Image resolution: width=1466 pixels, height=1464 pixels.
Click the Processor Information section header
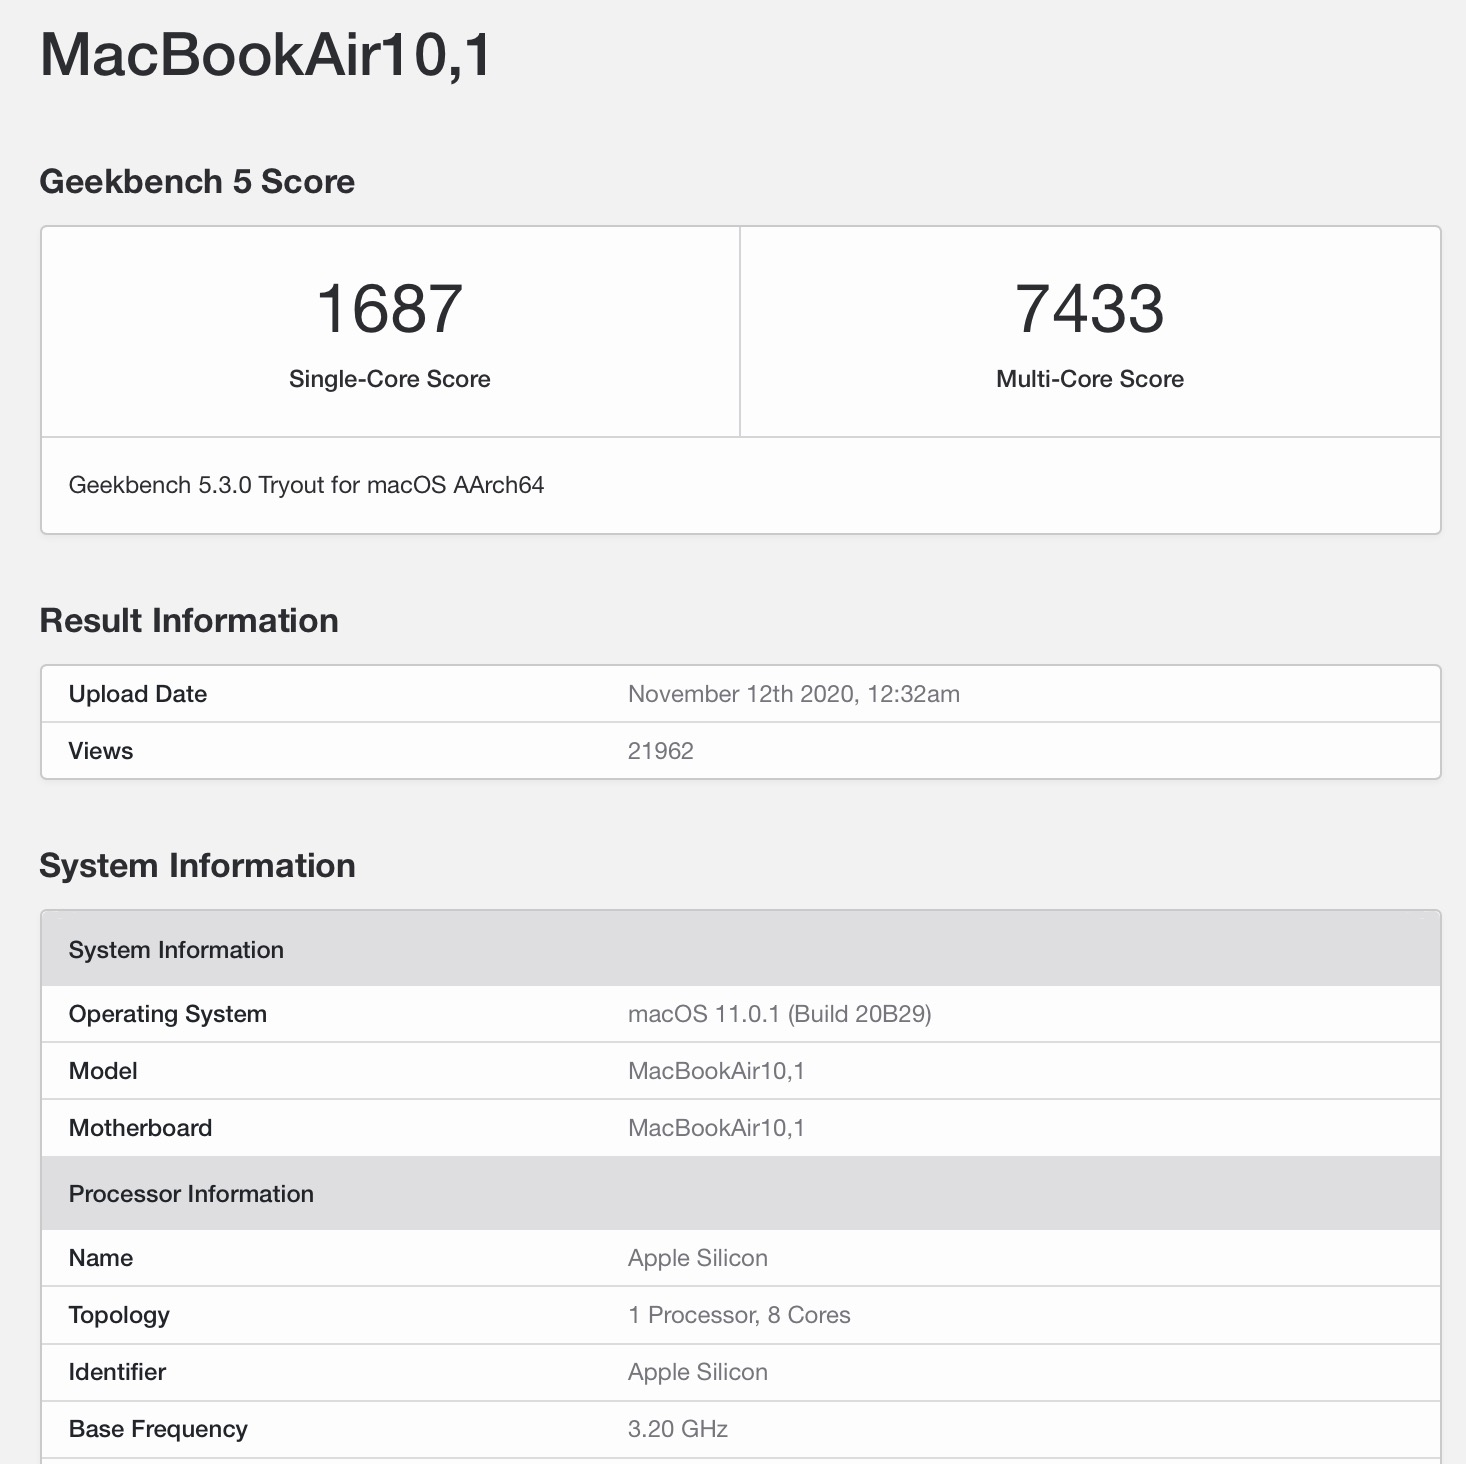coord(191,1194)
